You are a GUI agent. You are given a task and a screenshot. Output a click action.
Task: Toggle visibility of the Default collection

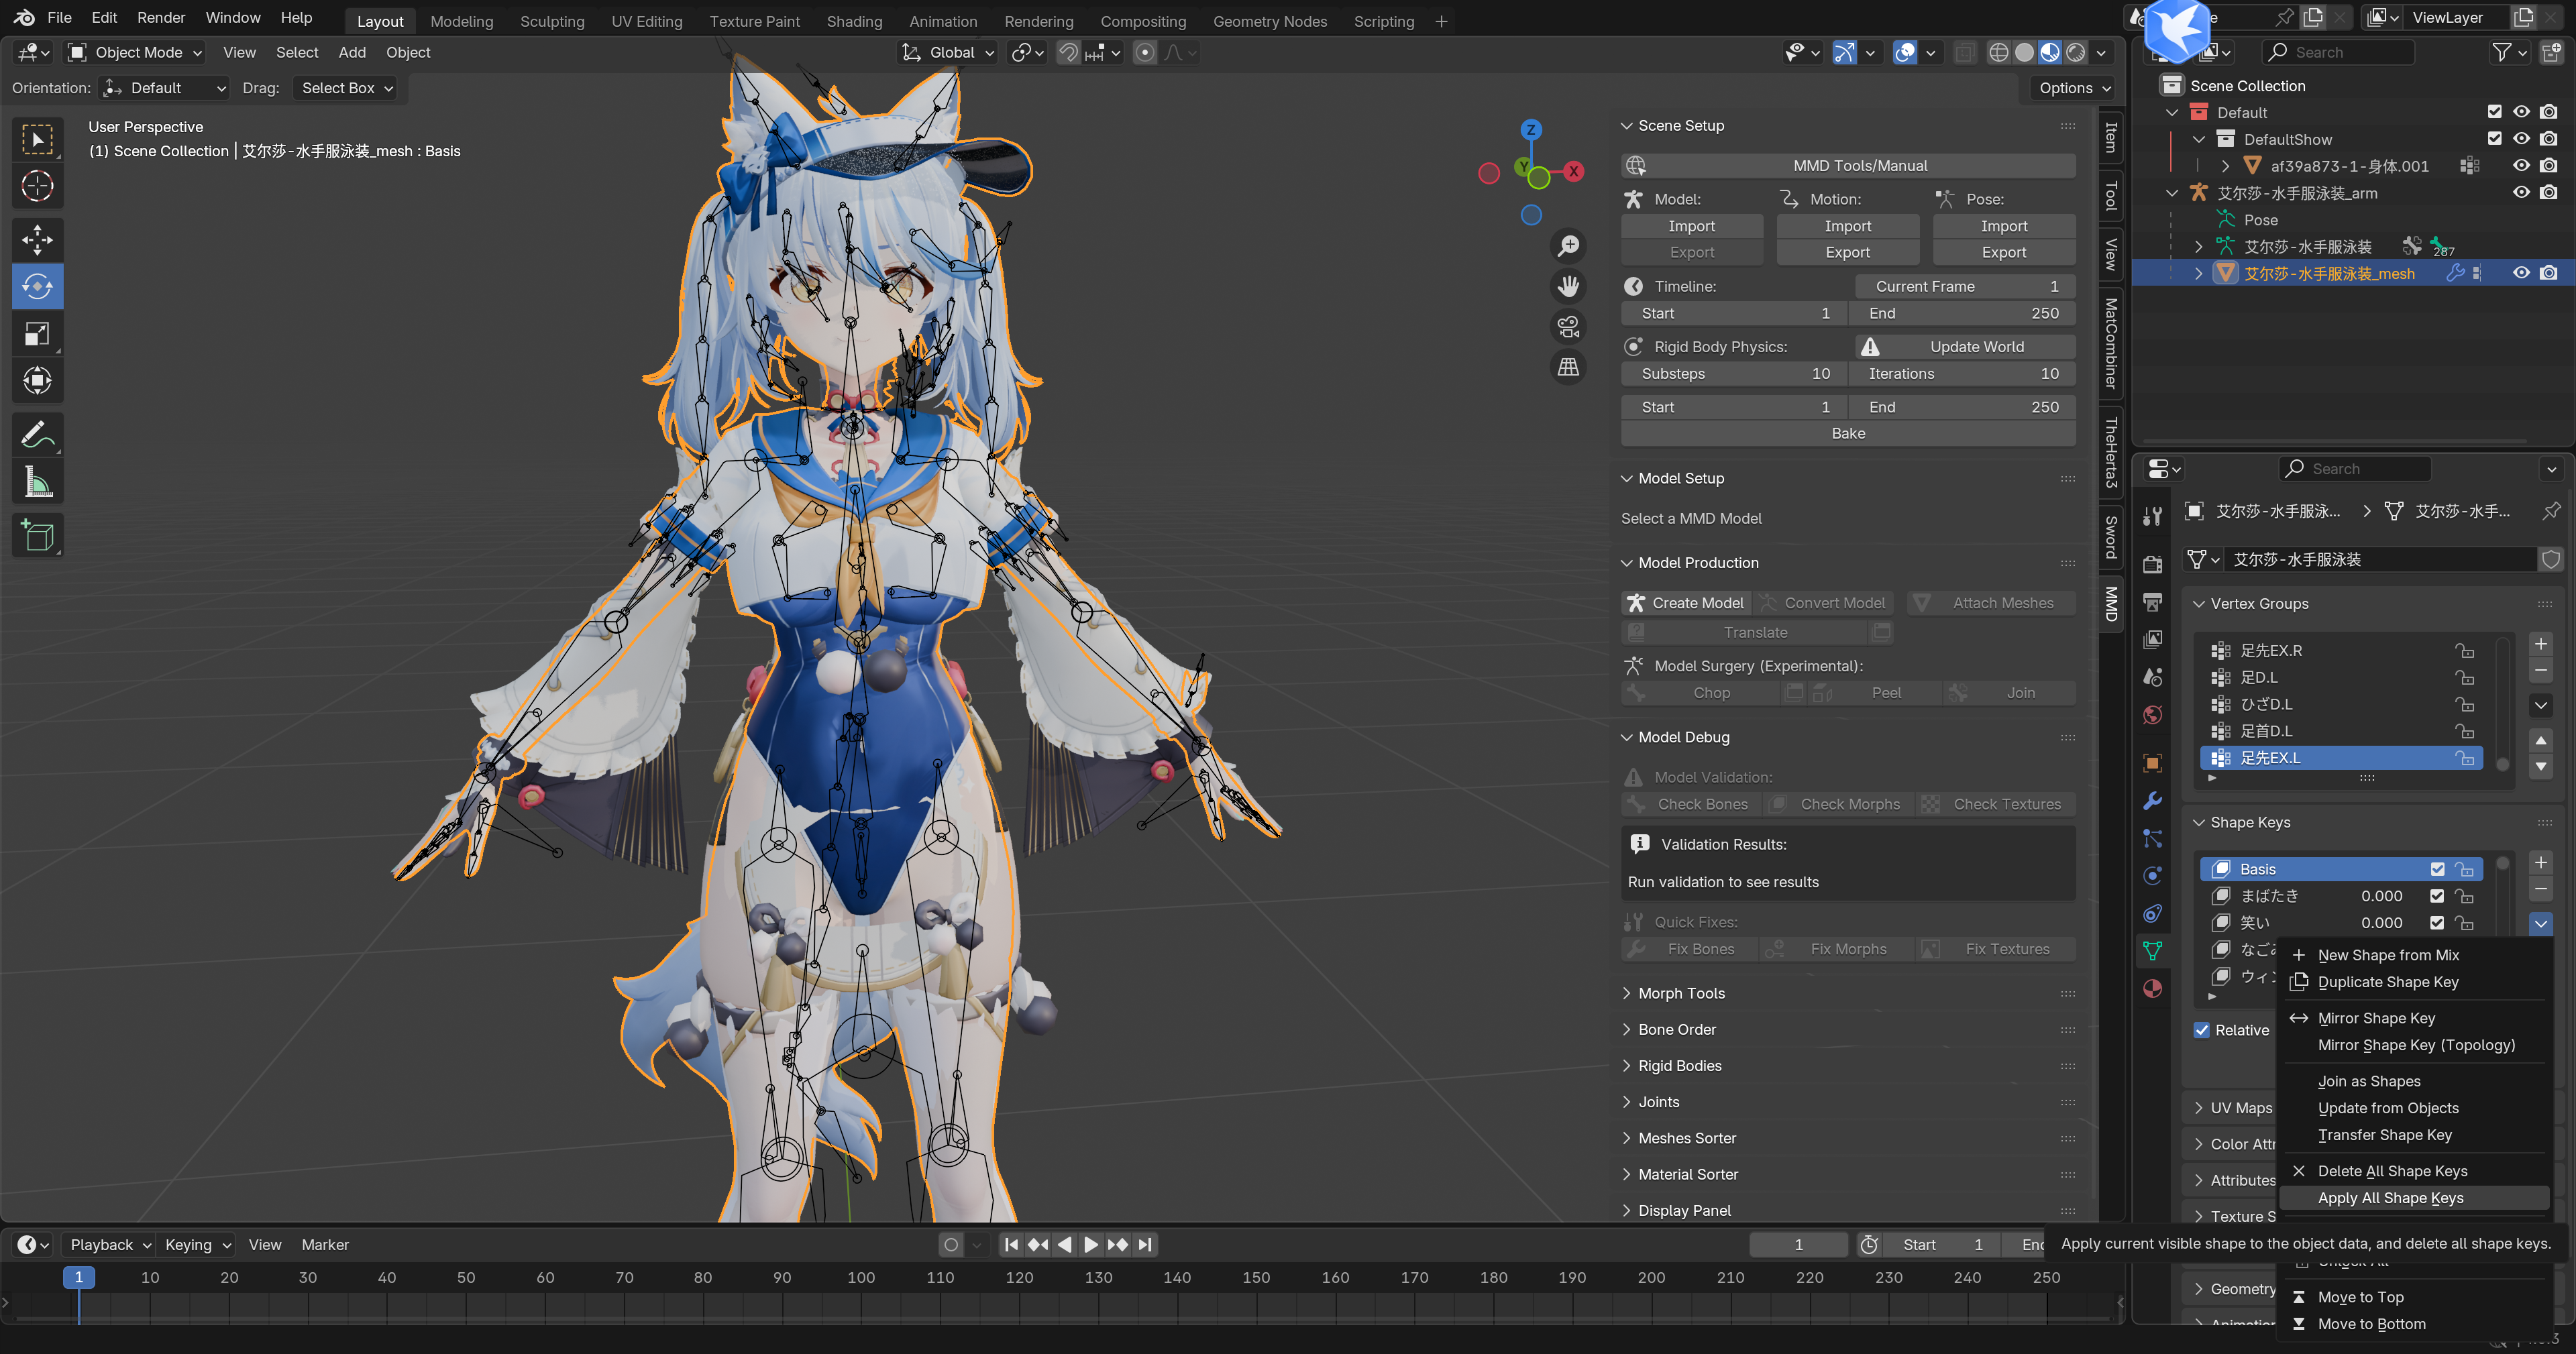pyautogui.click(x=2522, y=112)
